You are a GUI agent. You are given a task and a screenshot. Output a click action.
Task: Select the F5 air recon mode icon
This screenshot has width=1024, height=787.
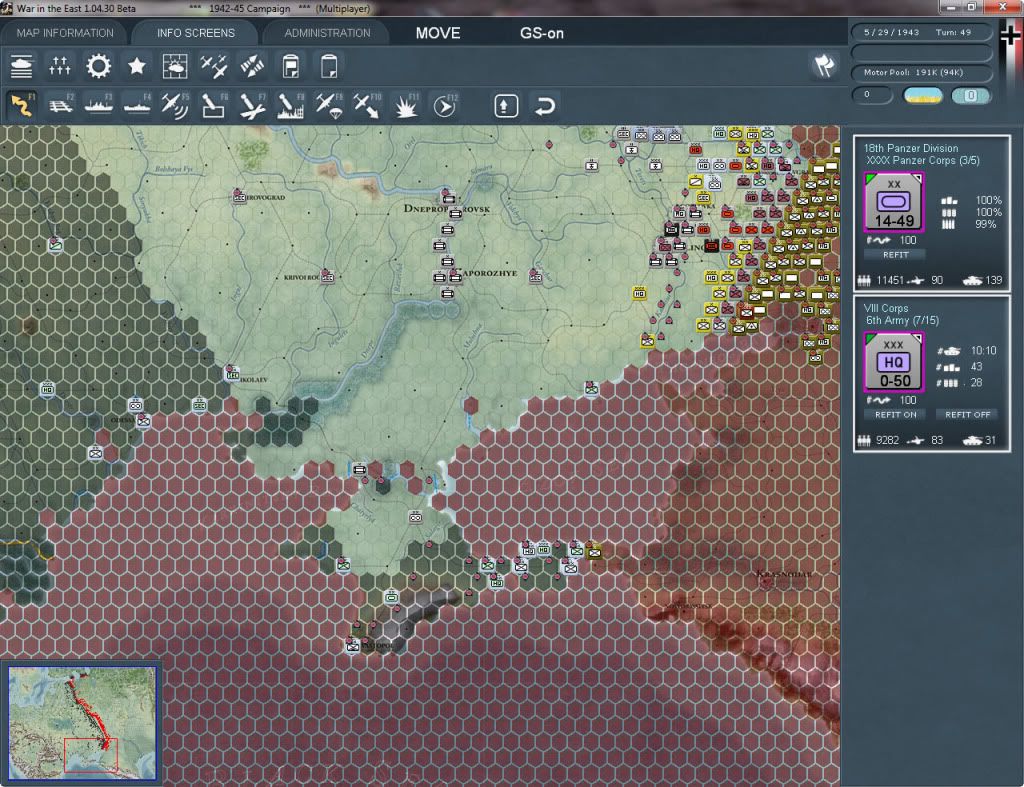[x=175, y=105]
